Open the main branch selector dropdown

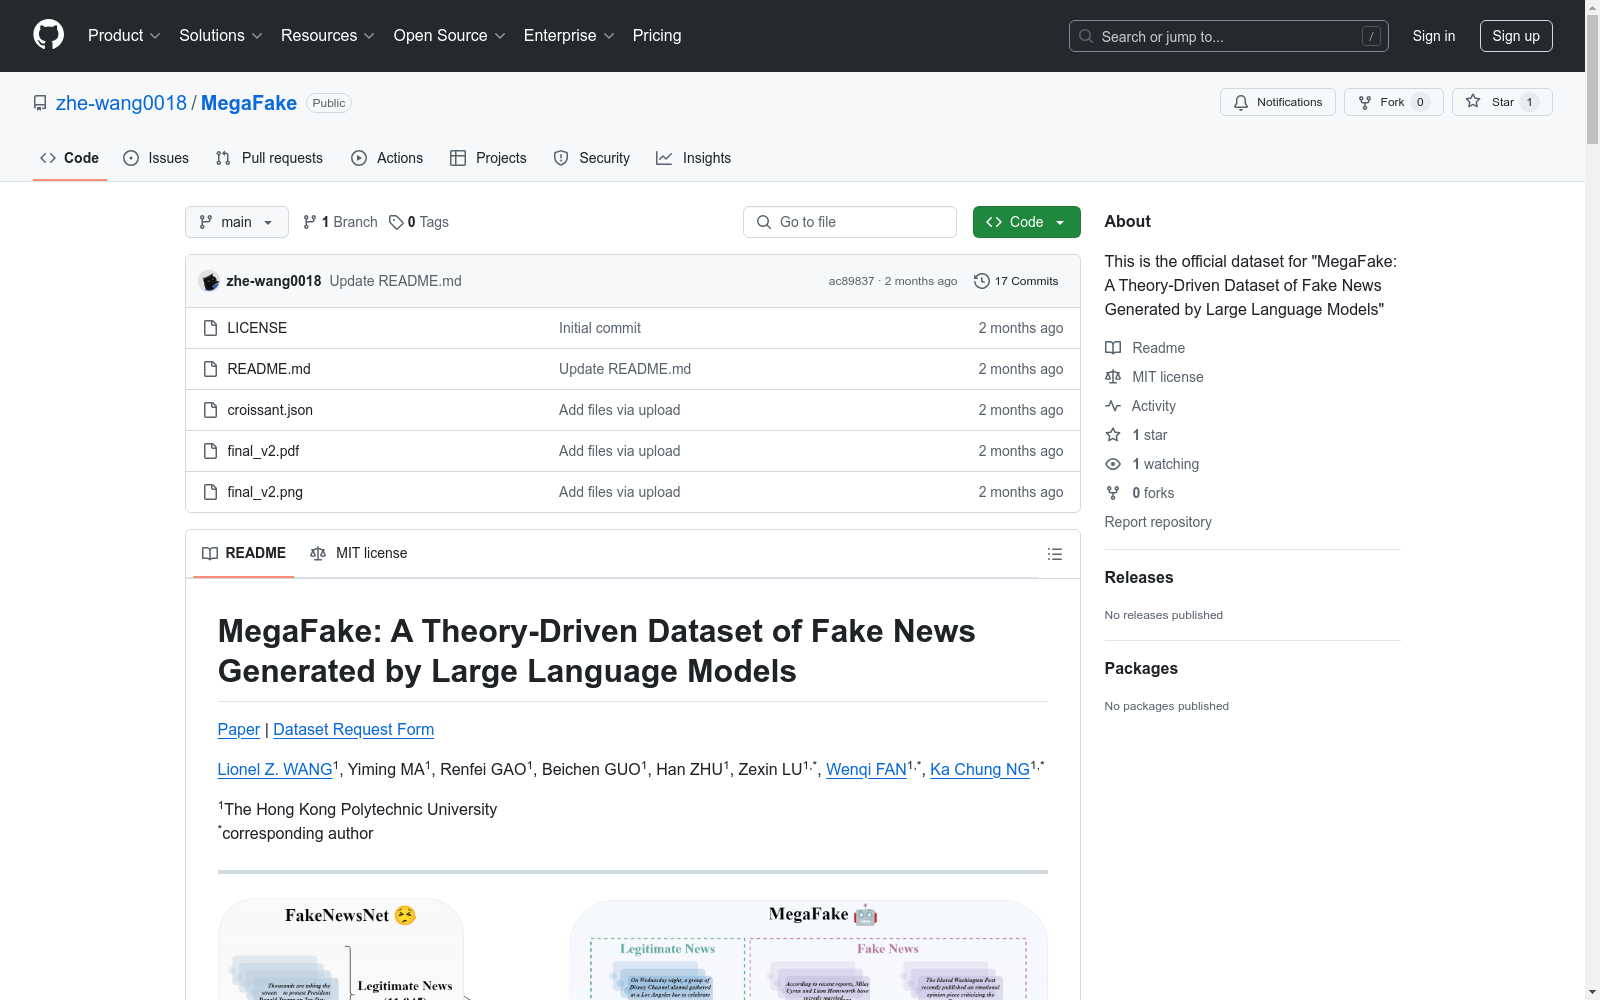click(237, 222)
